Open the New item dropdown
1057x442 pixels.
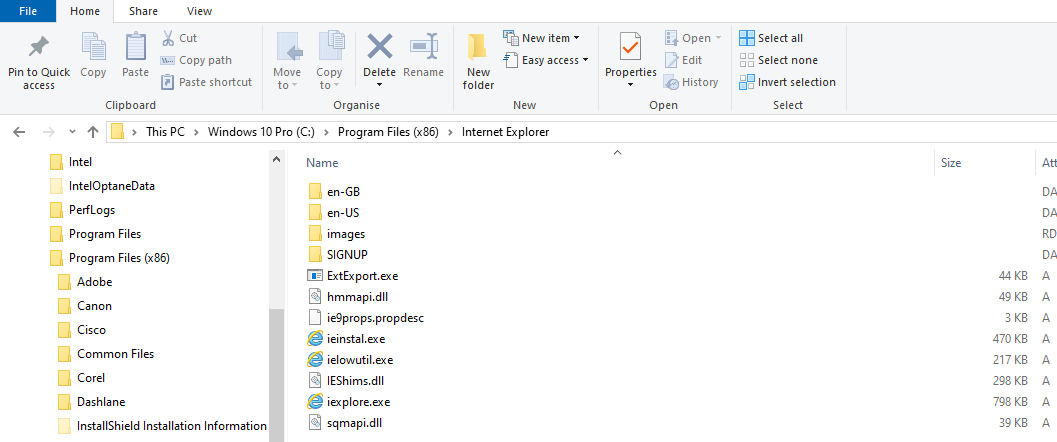(541, 38)
